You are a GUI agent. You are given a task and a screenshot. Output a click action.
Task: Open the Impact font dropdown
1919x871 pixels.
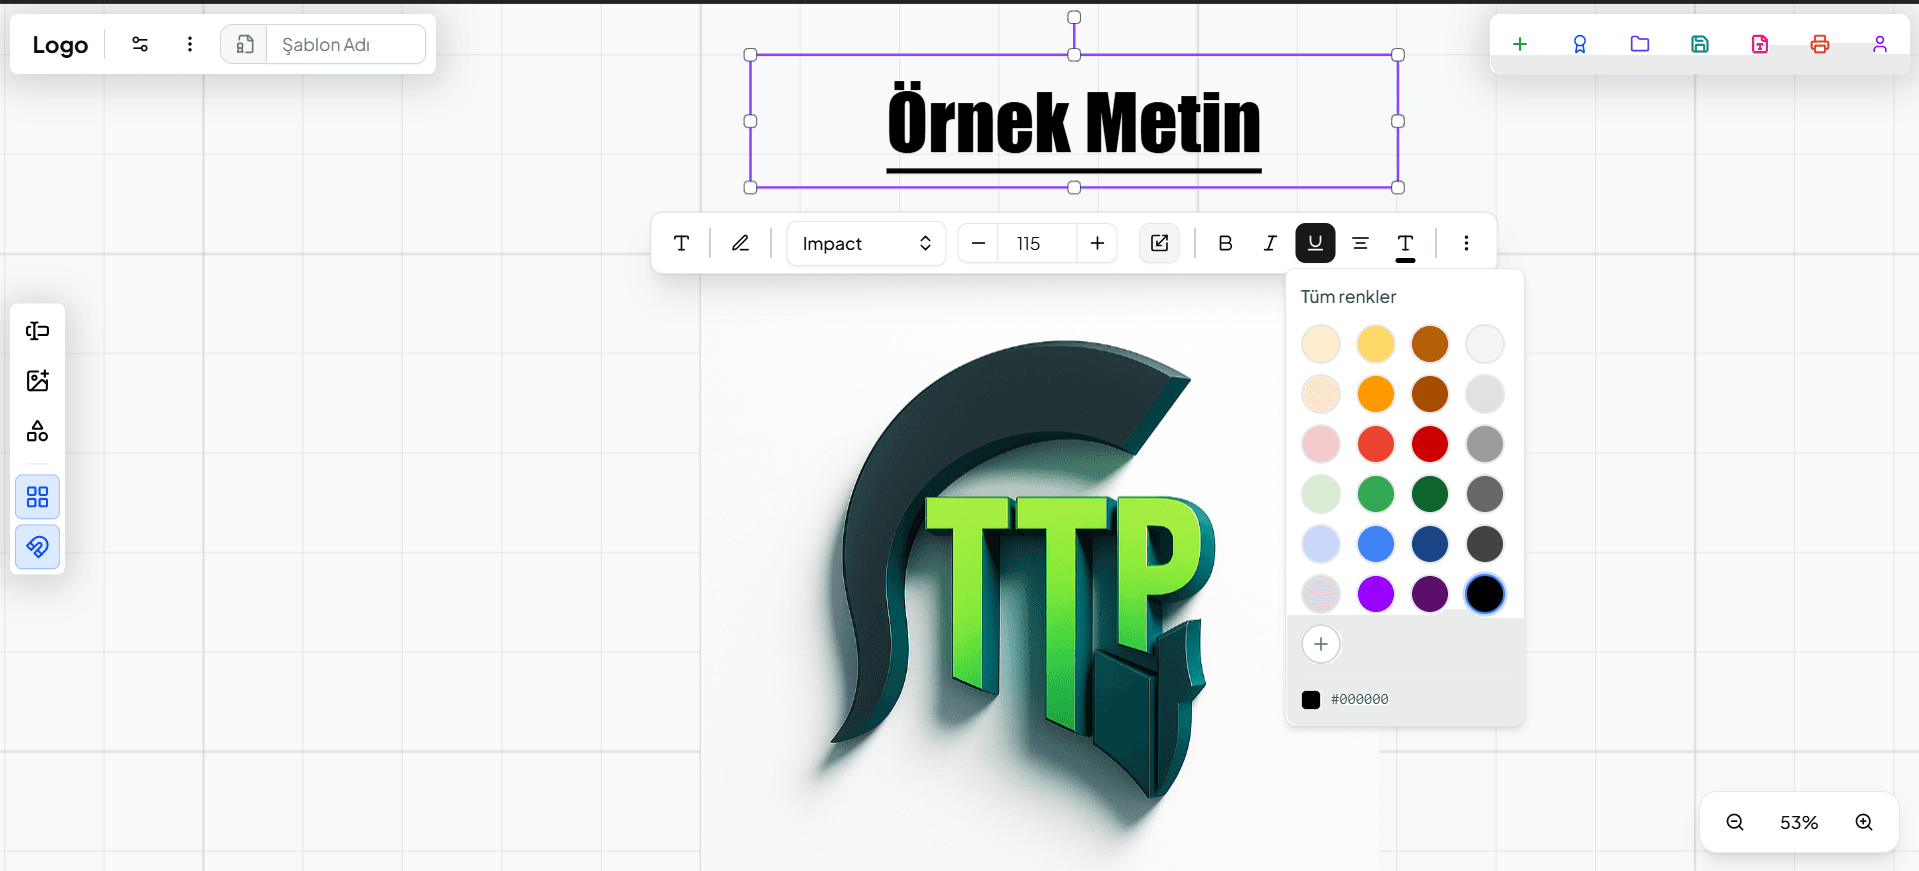pyautogui.click(x=865, y=243)
